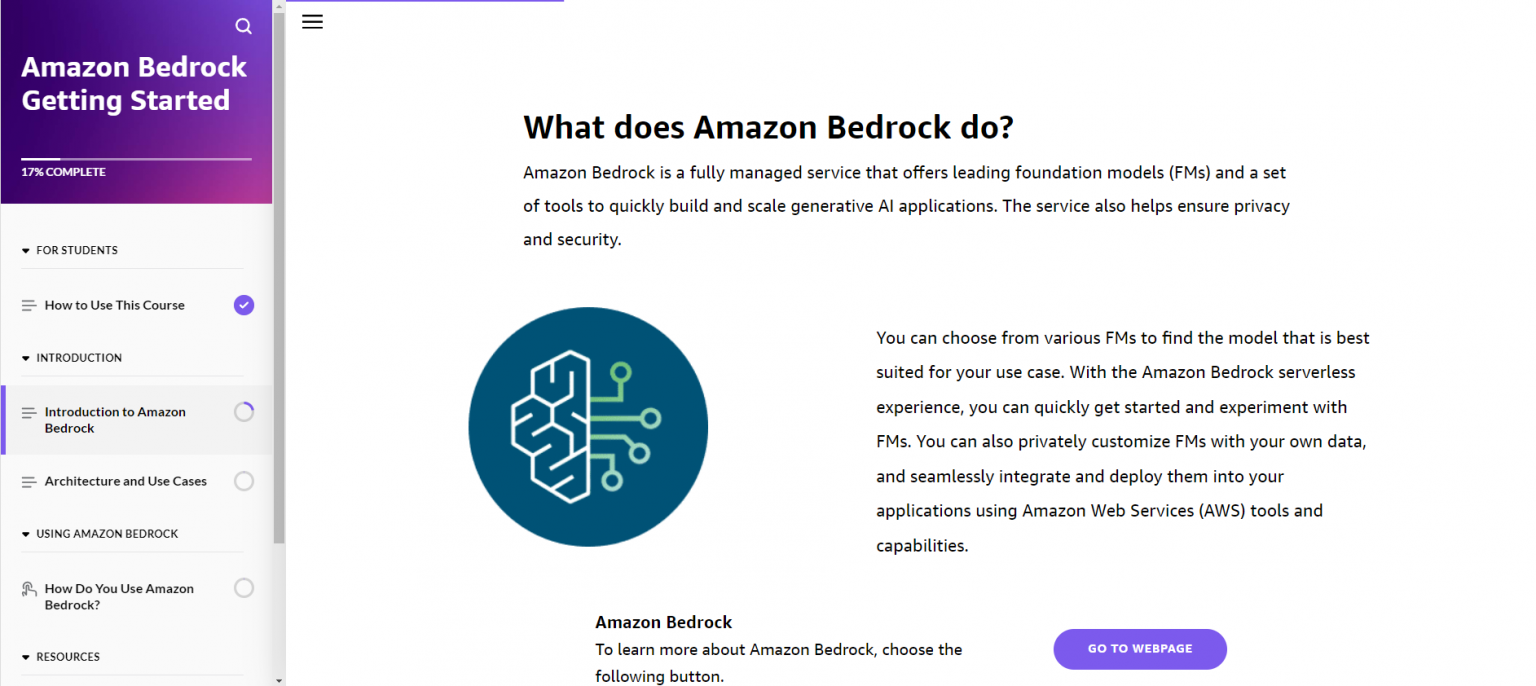Select the lesson lines icon beside How to Use This Course
Screen dimensions: 1536x686
[28, 305]
